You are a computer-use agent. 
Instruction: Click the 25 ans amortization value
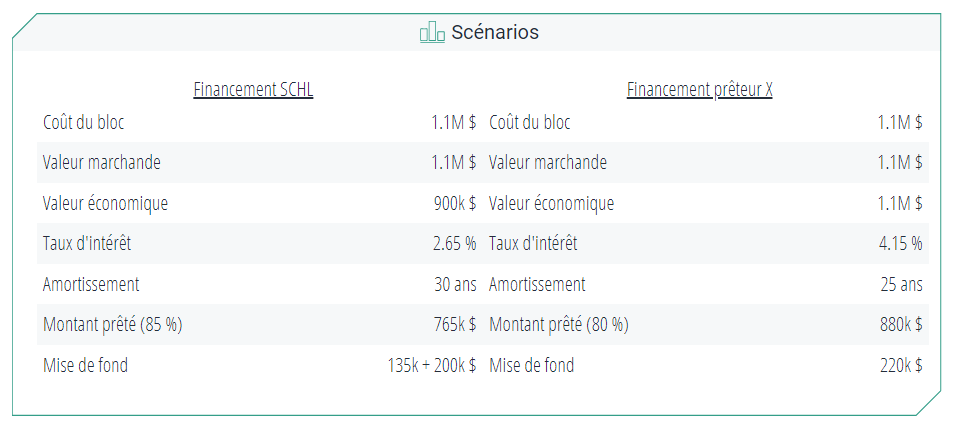901,284
